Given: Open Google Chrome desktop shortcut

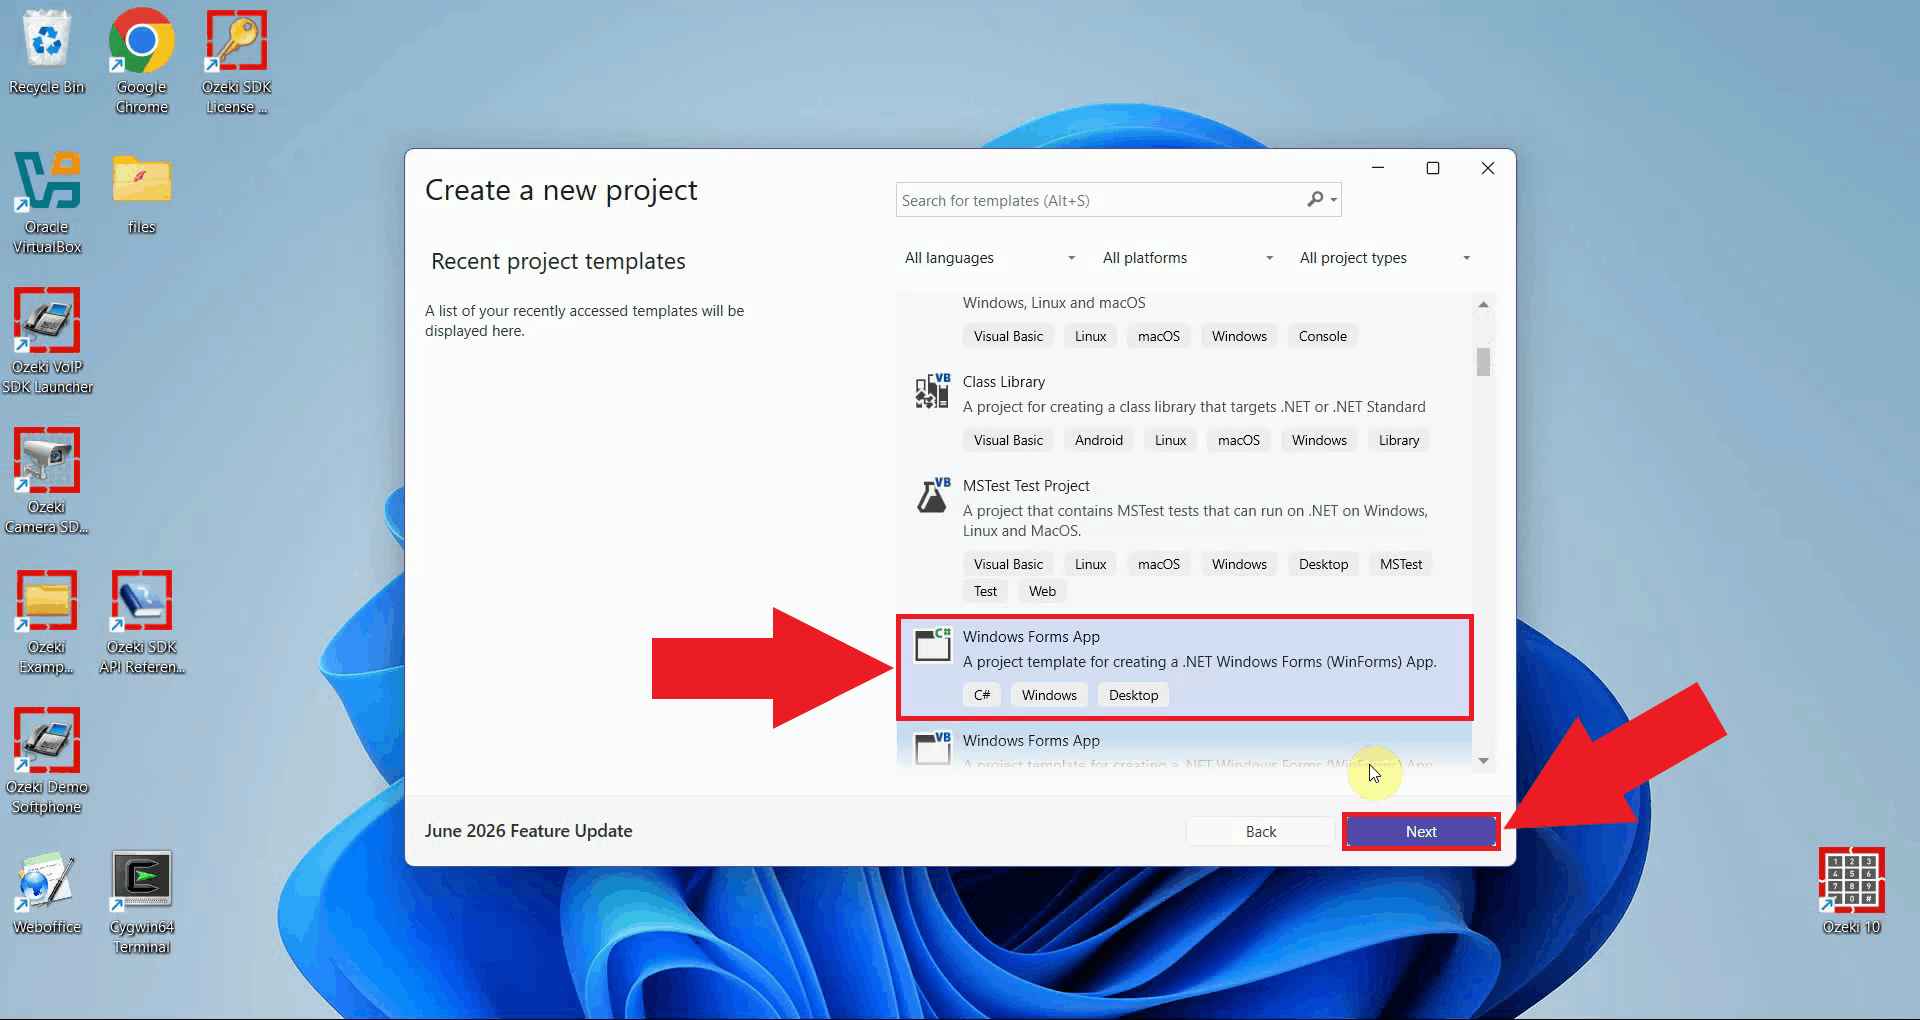Looking at the screenshot, I should coord(142,61).
